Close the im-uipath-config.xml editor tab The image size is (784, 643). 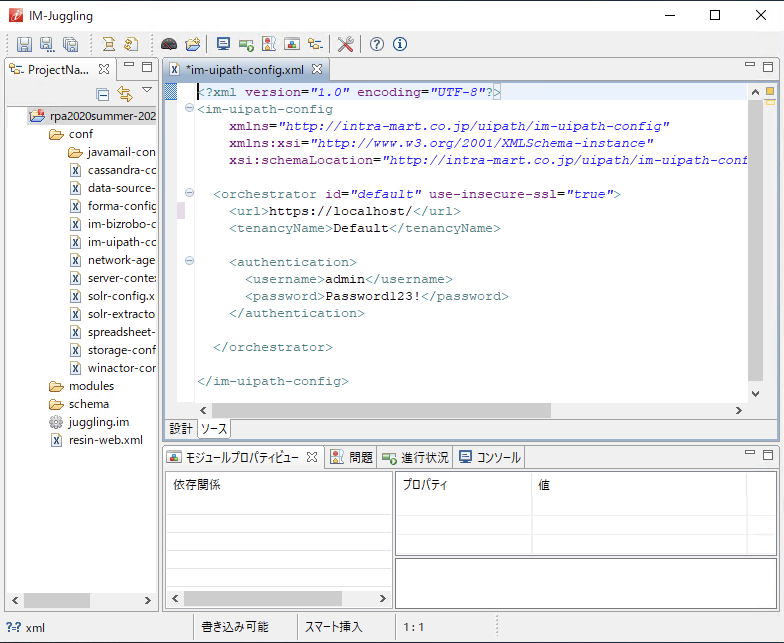[x=317, y=69]
